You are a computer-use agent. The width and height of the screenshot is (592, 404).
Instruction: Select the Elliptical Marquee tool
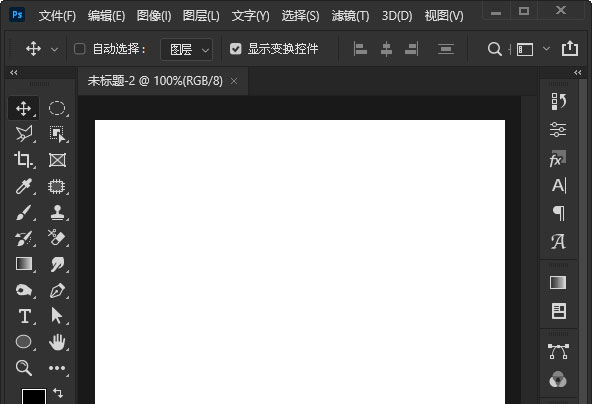[57, 108]
